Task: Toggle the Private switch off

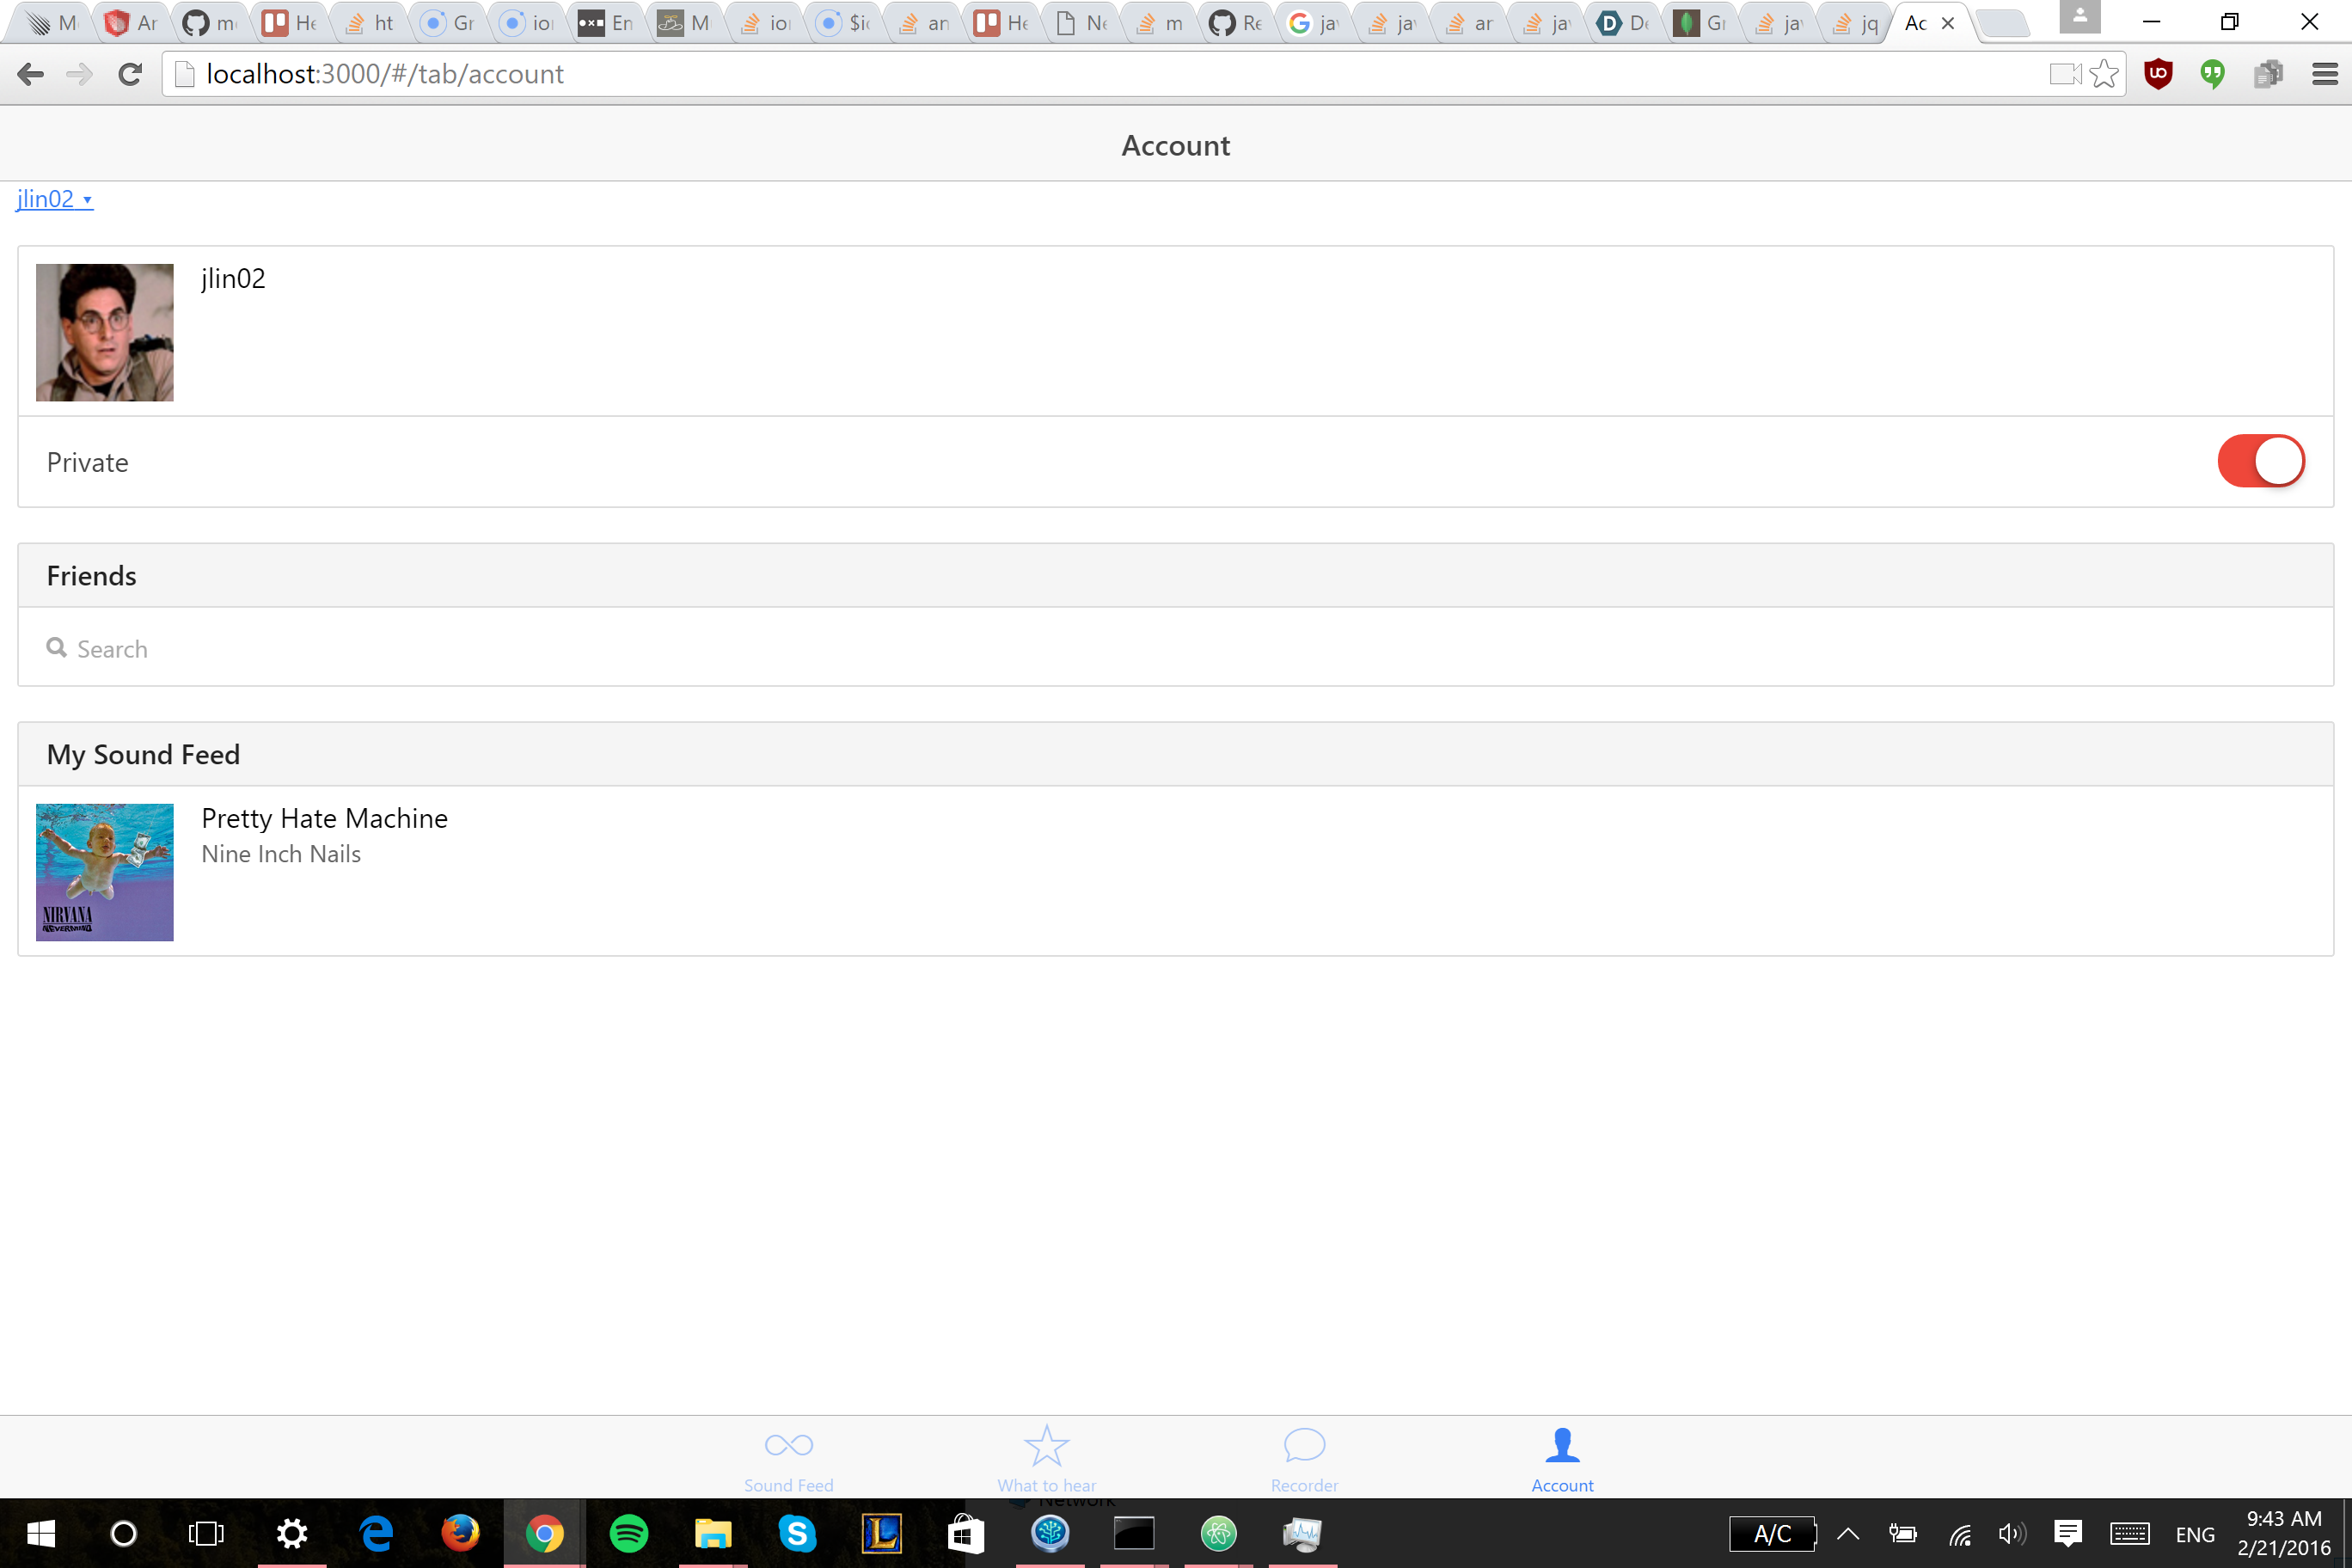Action: tap(2260, 462)
